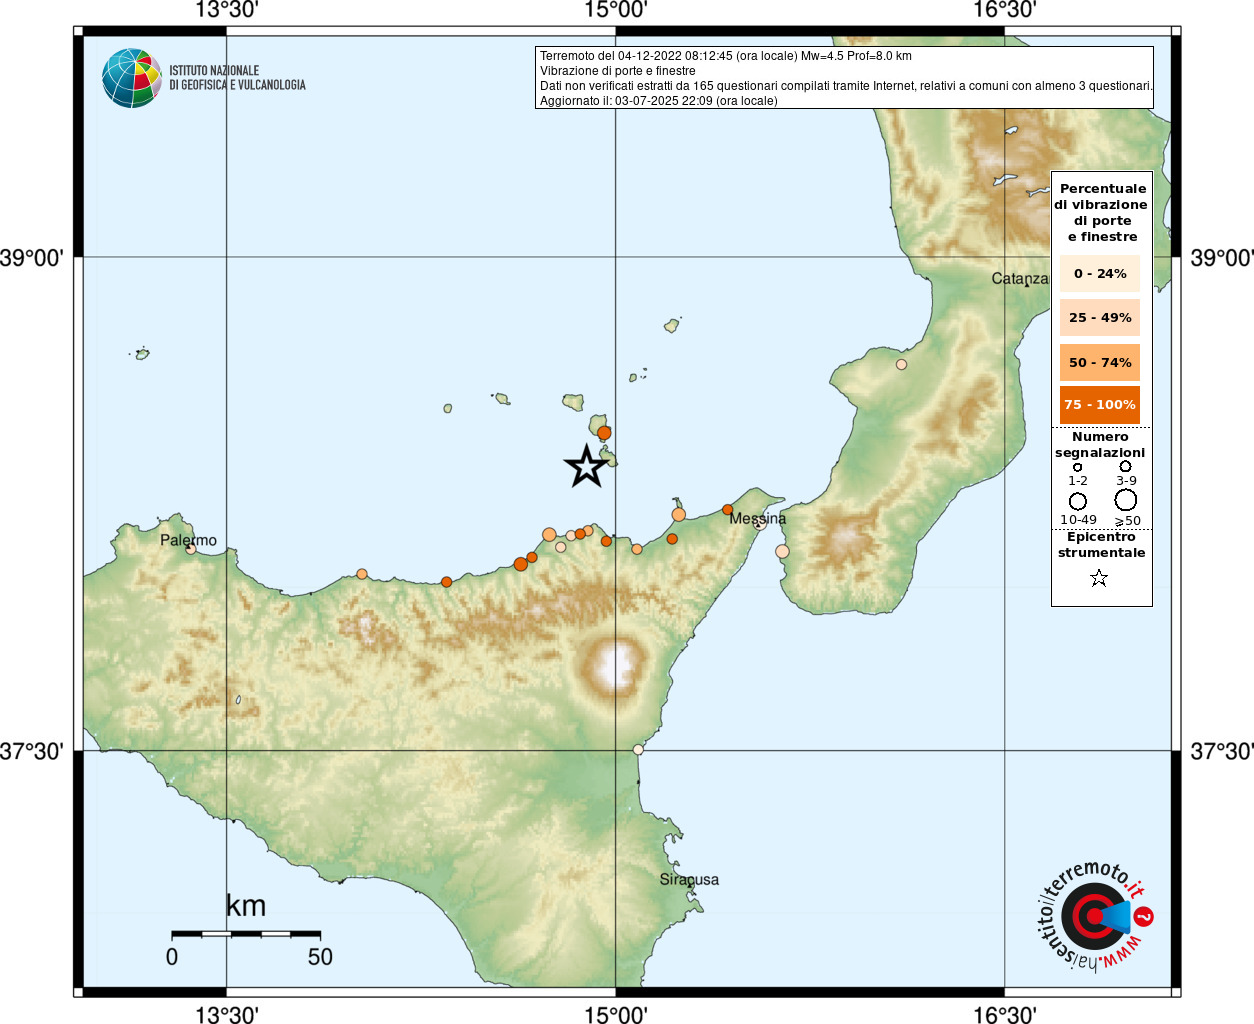Viewport: 1254px width, 1024px height.
Task: Click the pale circle on Calabria's west coast
Action: point(901,364)
